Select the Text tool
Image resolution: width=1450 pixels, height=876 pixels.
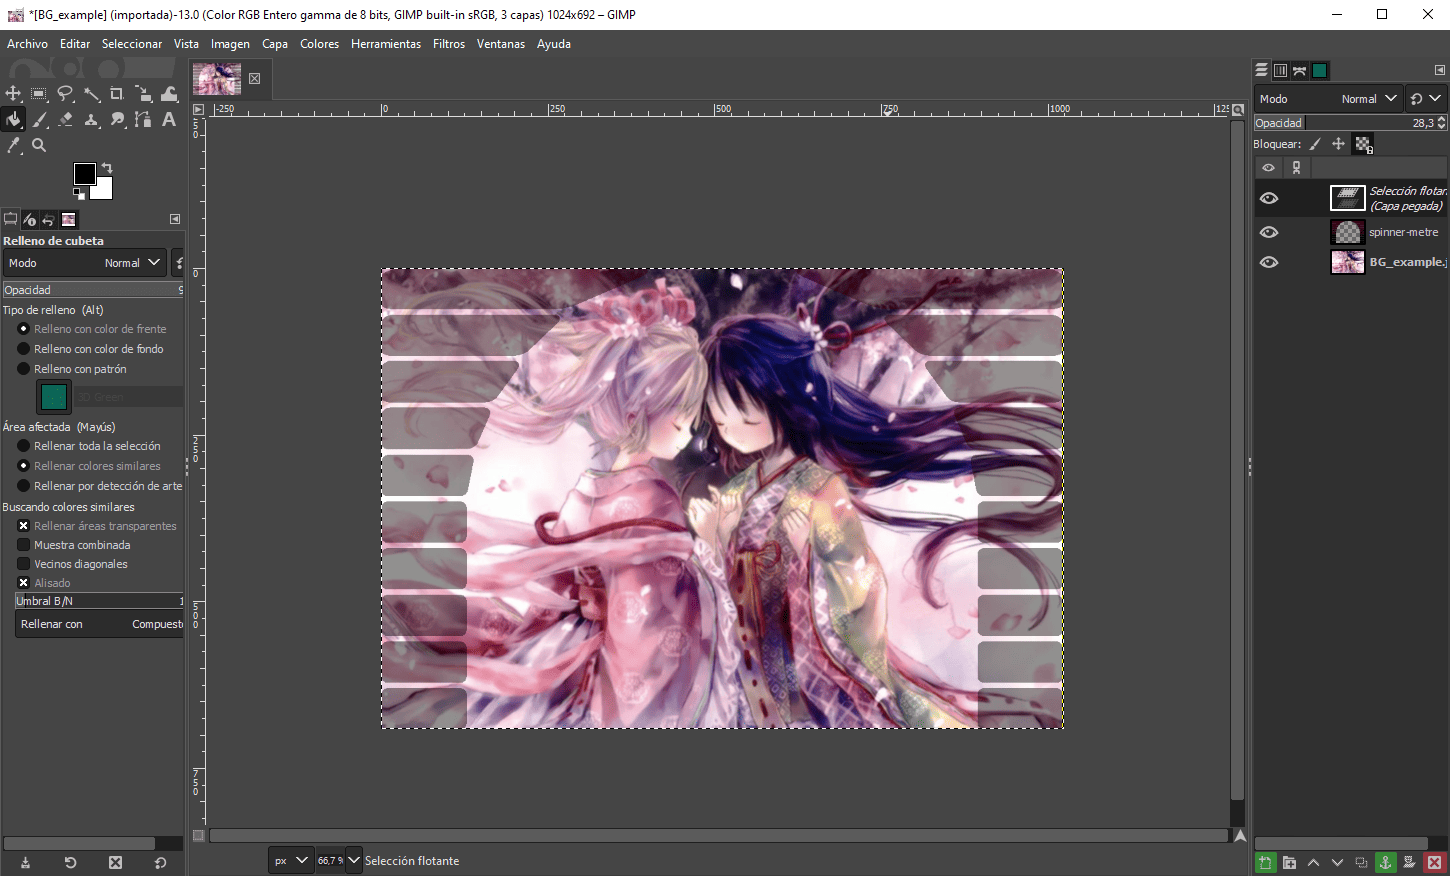click(x=169, y=120)
